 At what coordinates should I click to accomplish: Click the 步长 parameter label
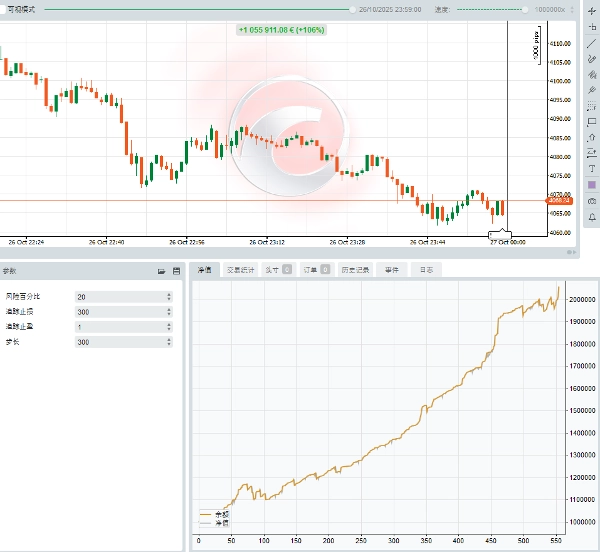pos(12,342)
